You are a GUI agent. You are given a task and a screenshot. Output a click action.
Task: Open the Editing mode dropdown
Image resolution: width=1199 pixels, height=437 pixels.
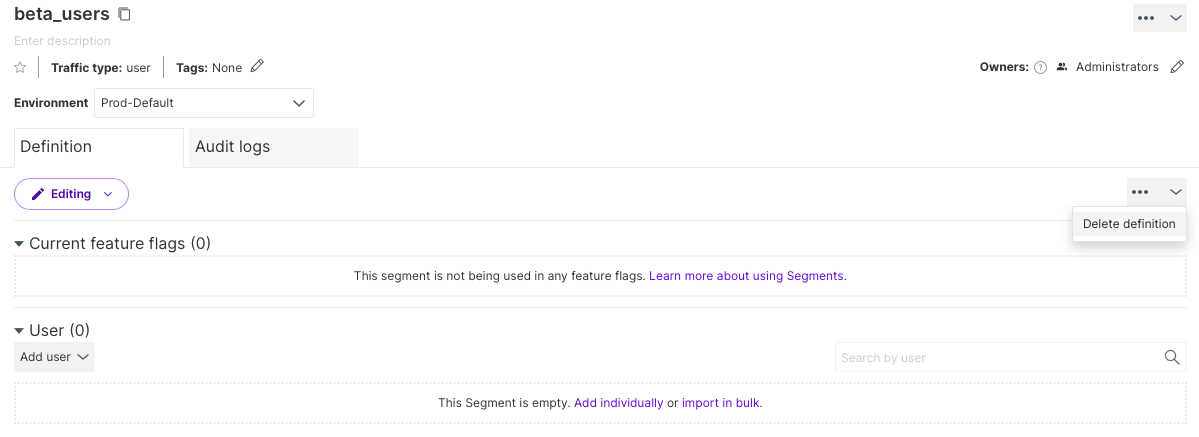click(71, 194)
